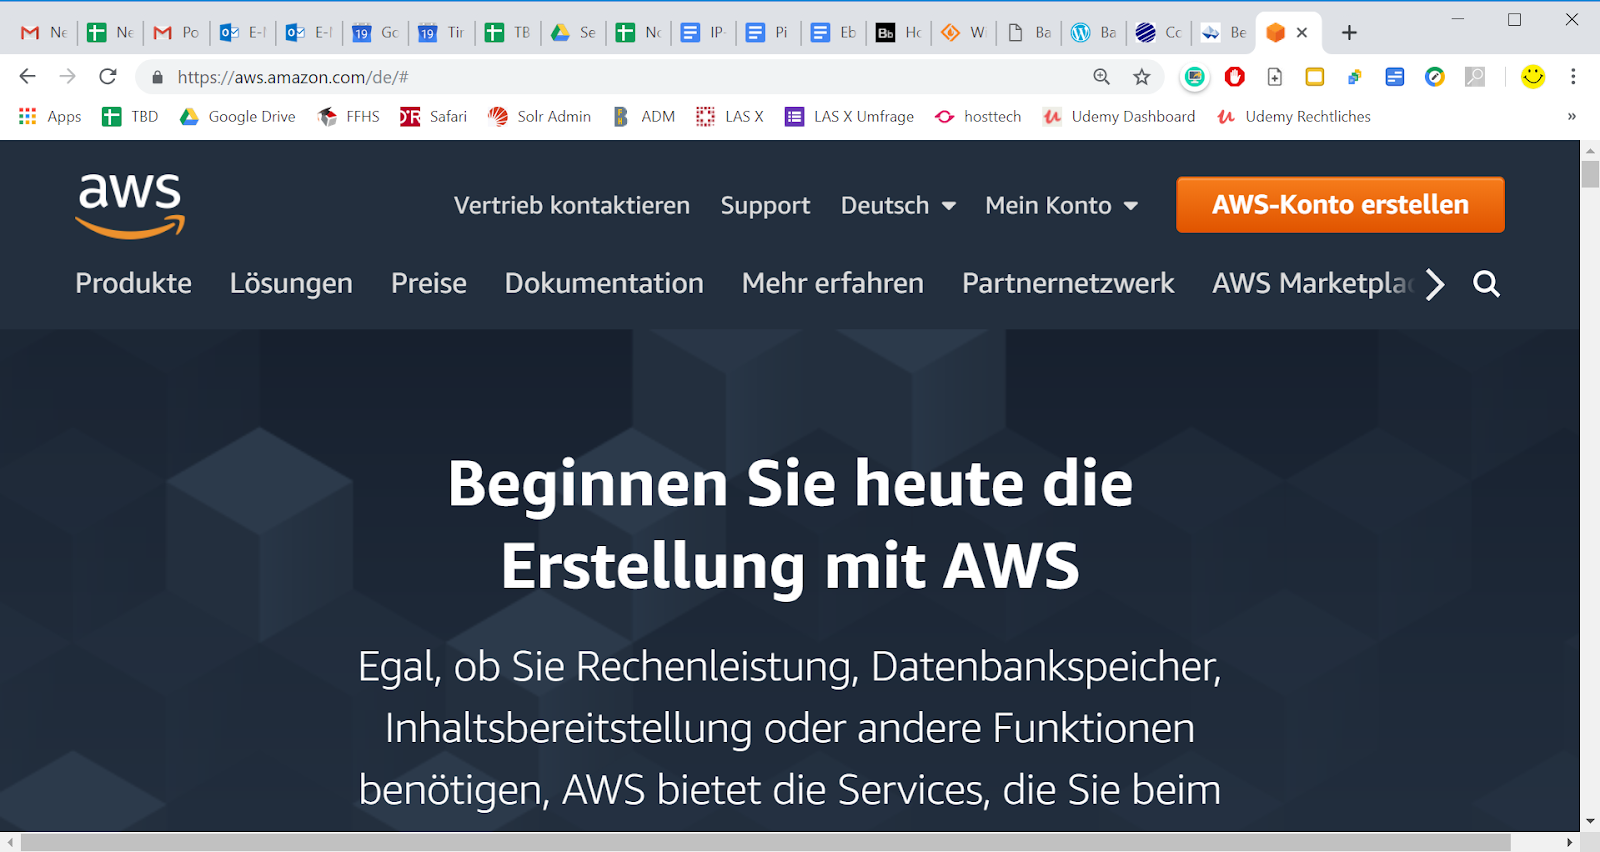Open the Mehr erfahren menu
1600x852 pixels.
coord(833,283)
